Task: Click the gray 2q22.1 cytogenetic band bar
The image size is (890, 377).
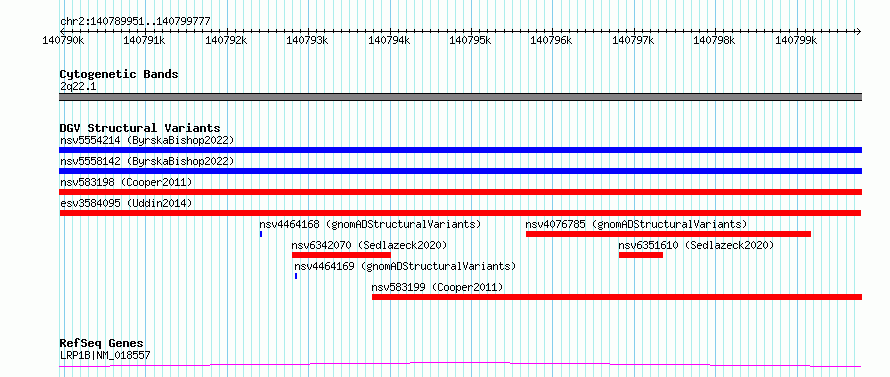Action: point(460,97)
